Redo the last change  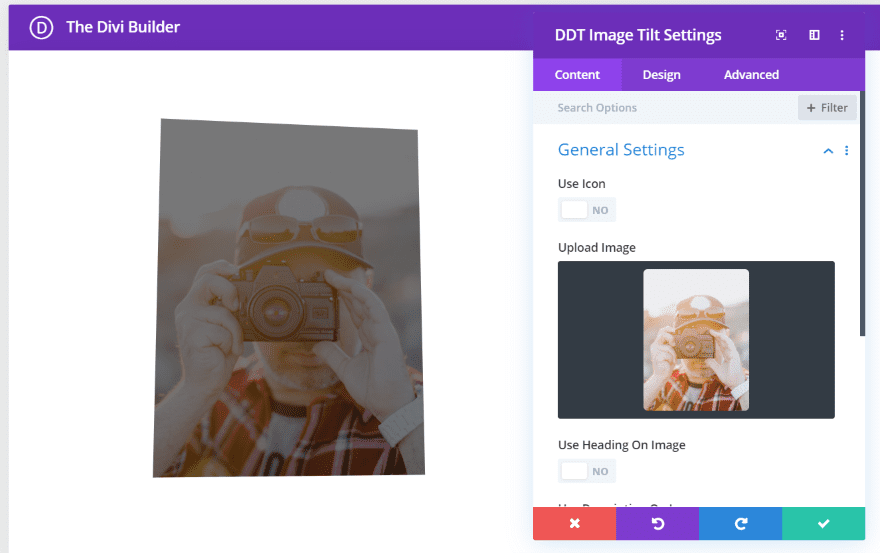[740, 524]
